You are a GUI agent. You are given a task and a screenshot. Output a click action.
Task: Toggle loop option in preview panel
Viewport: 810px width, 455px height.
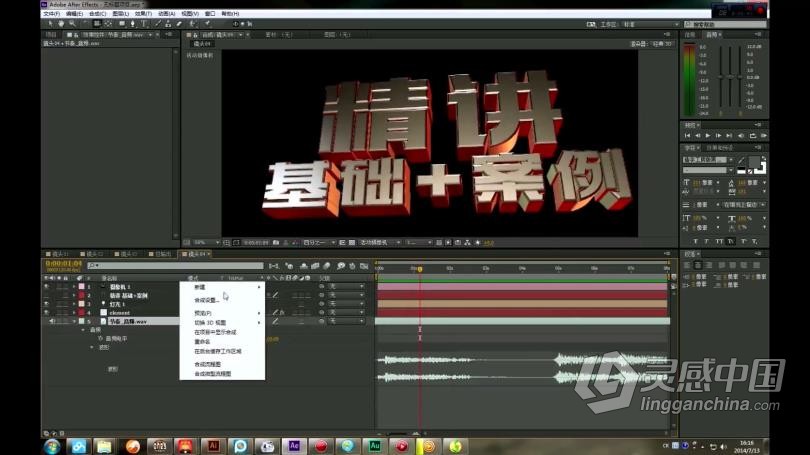[753, 135]
